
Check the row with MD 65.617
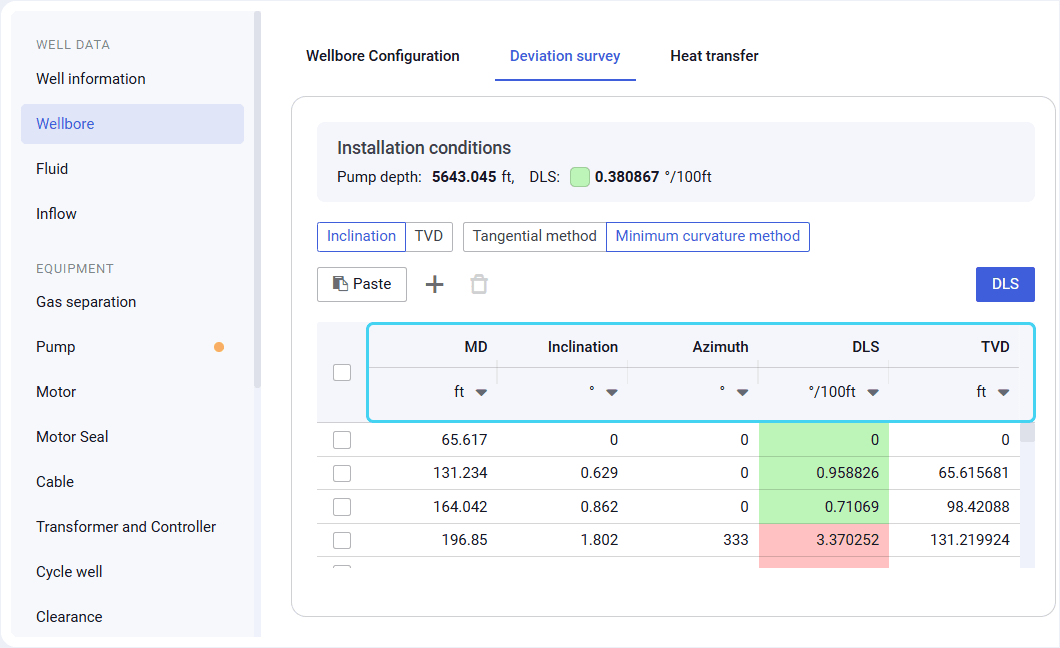(342, 440)
